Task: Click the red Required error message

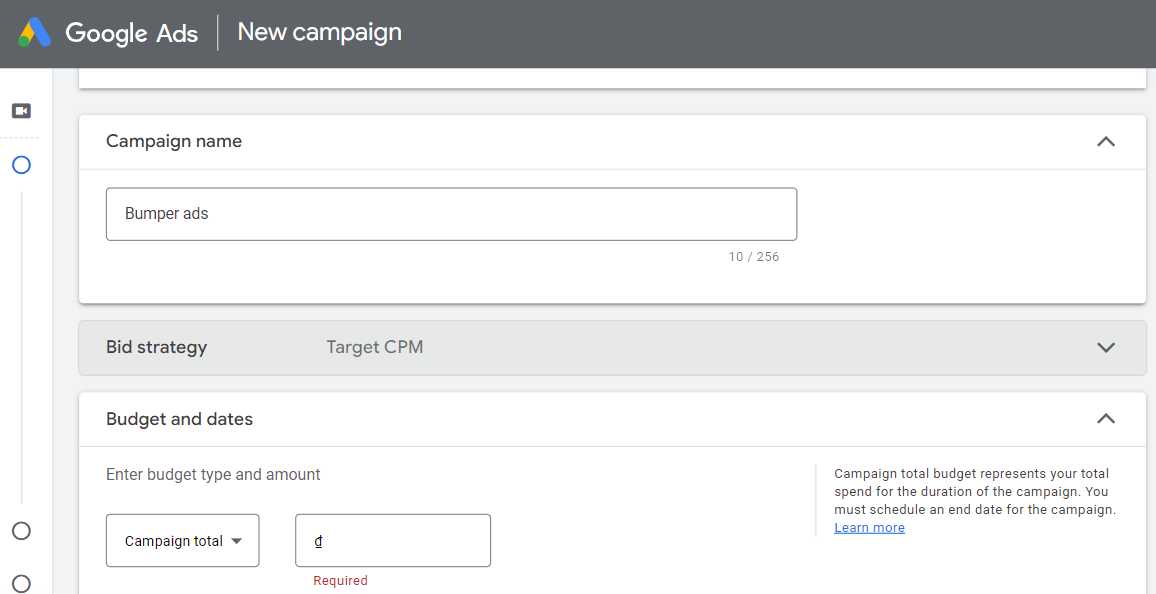Action: click(x=340, y=581)
